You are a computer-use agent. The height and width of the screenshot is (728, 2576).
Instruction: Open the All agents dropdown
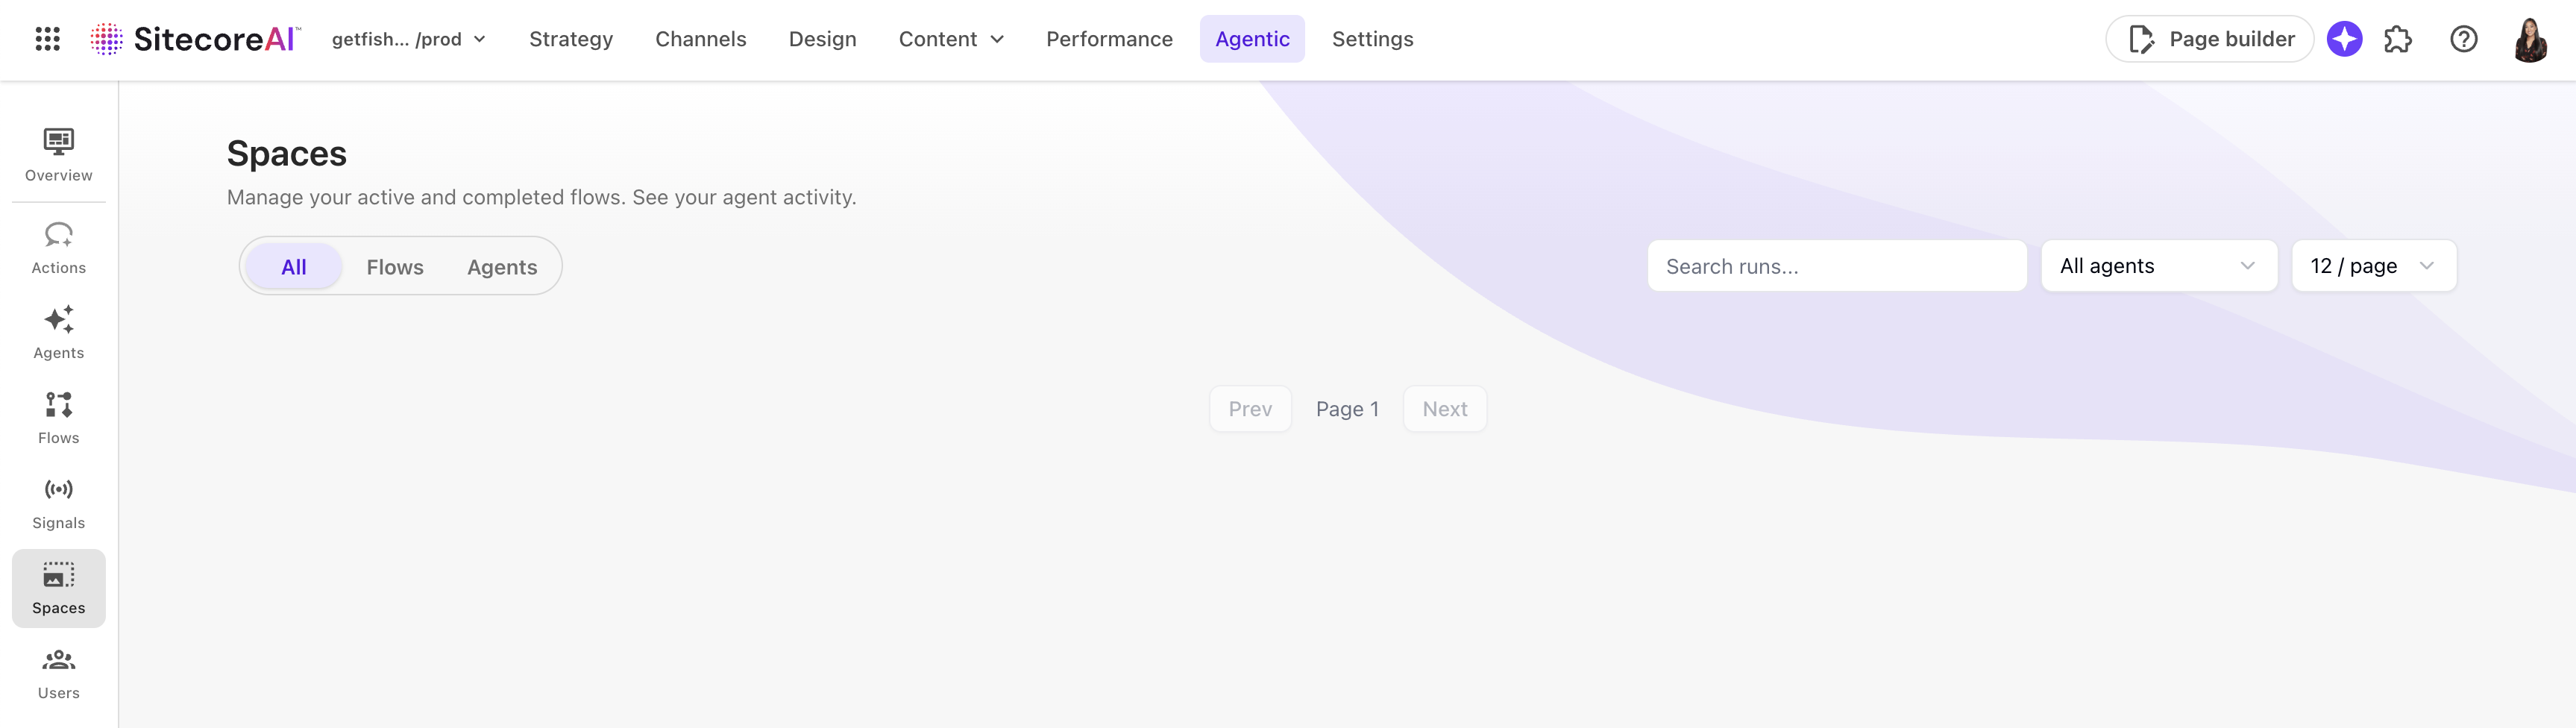[x=2159, y=266]
